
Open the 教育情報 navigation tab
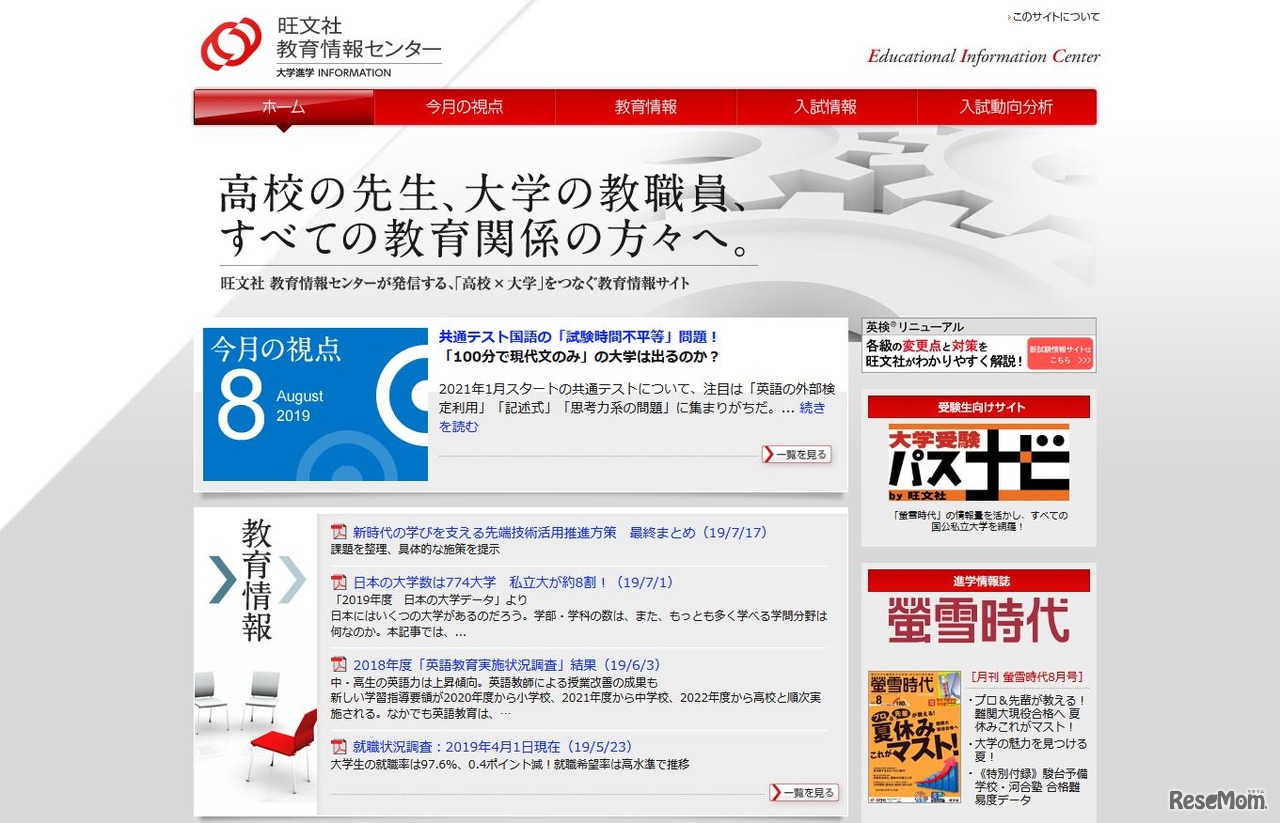point(644,107)
